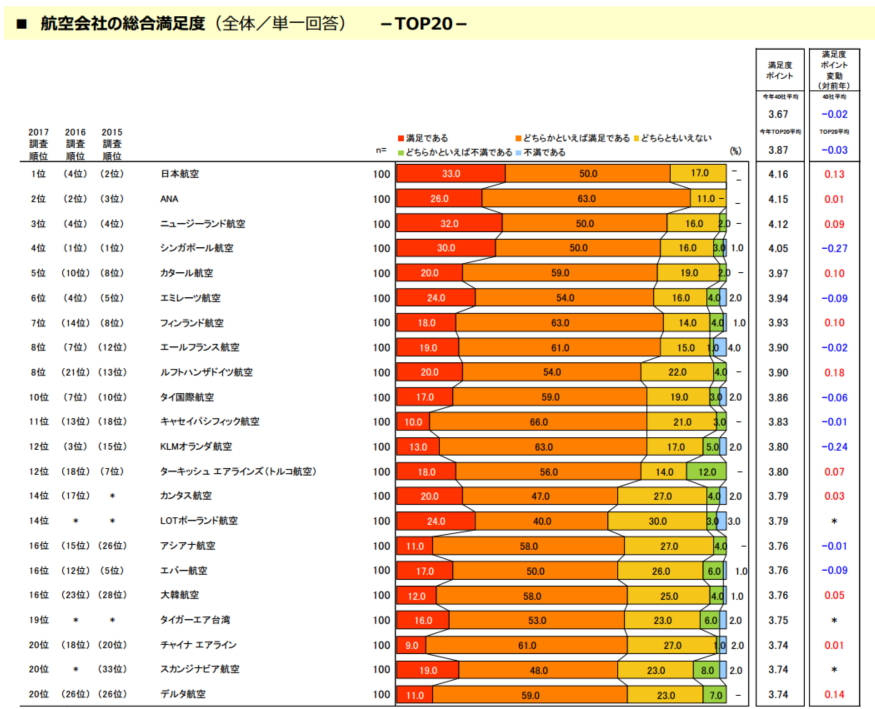The height and width of the screenshot is (709, 875).
Task: Click the 3.94 satisfaction score
Action: click(x=778, y=298)
